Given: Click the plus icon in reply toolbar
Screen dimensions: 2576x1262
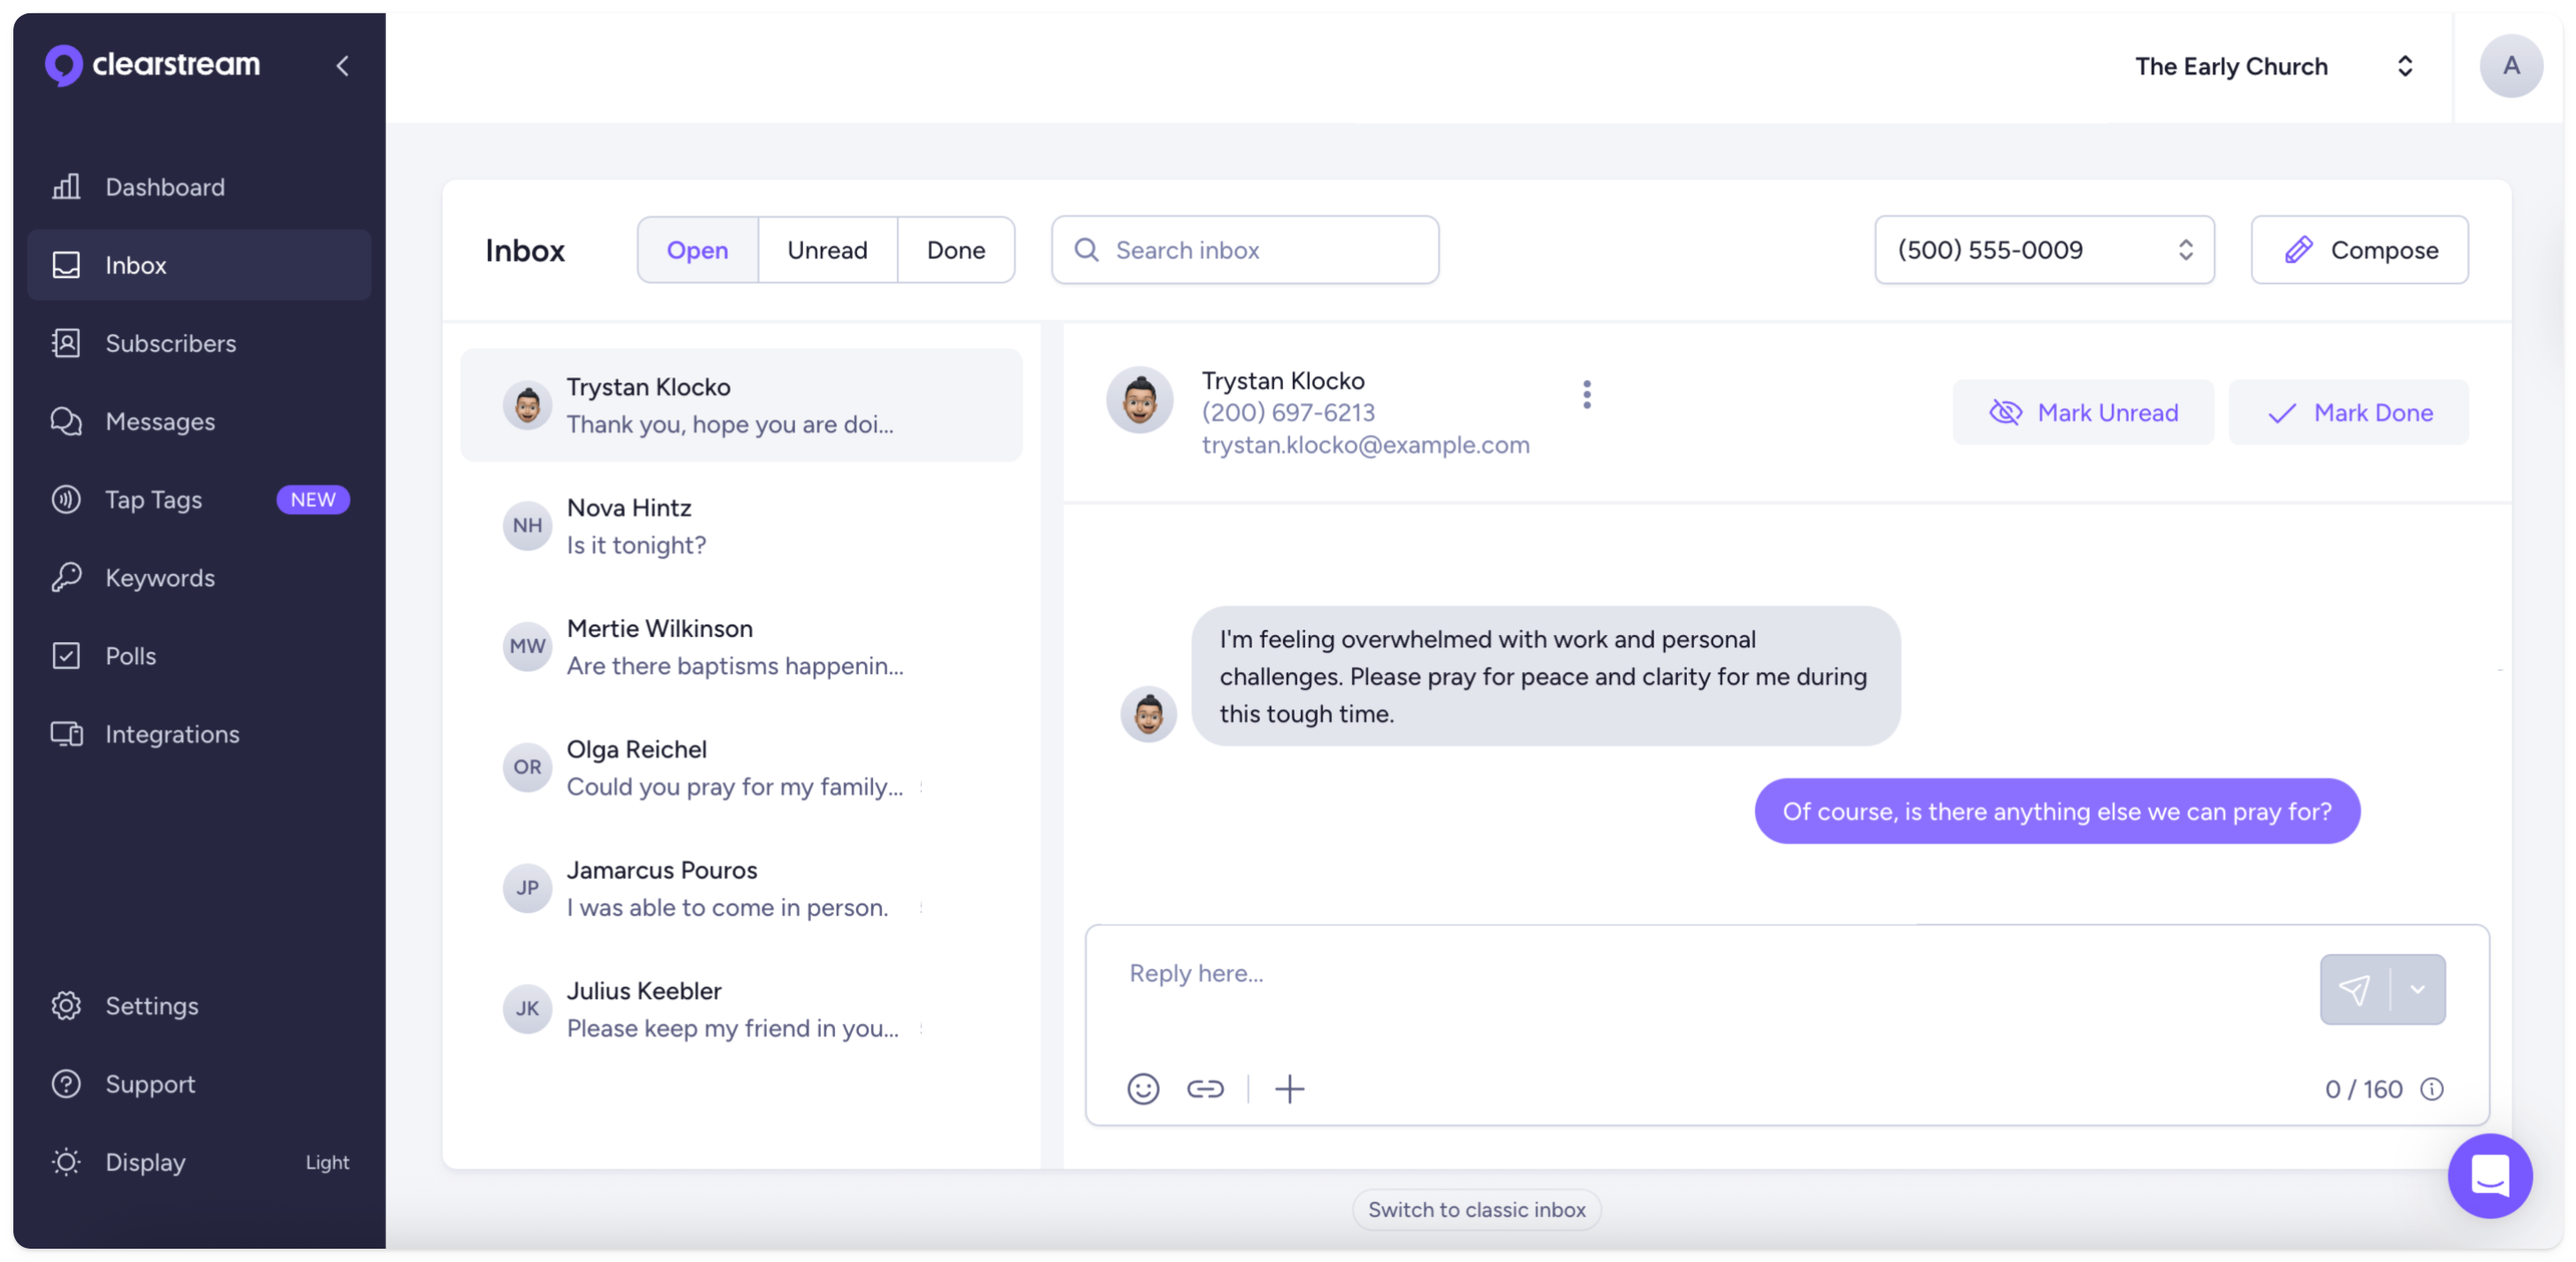Looking at the screenshot, I should click(x=1290, y=1088).
